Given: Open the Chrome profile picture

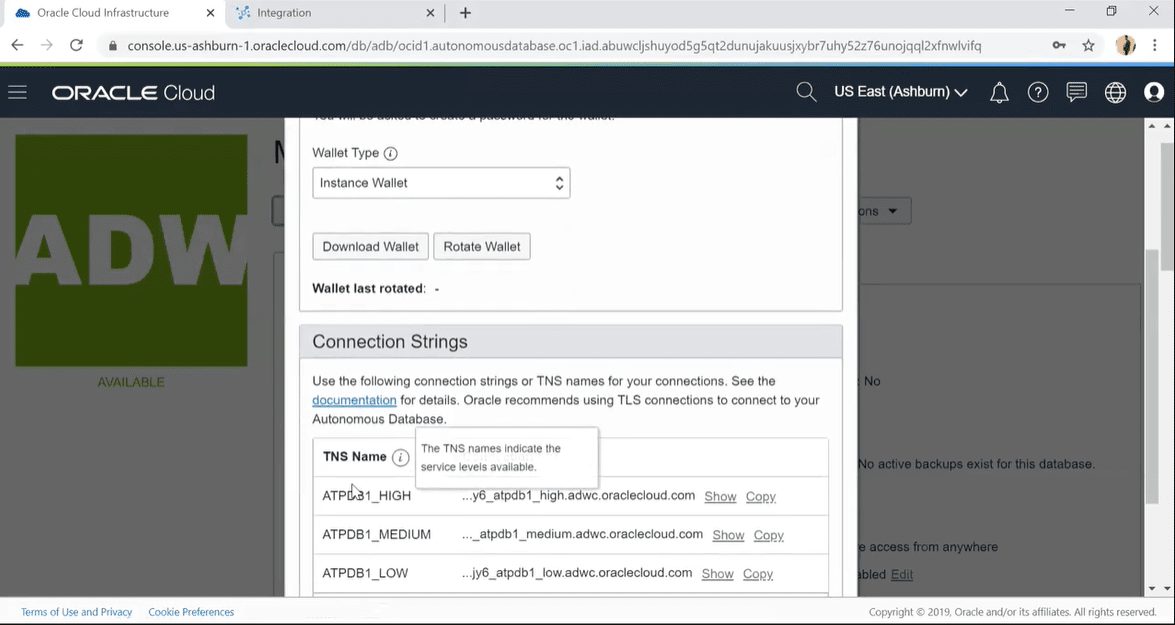Looking at the screenshot, I should (x=1126, y=46).
